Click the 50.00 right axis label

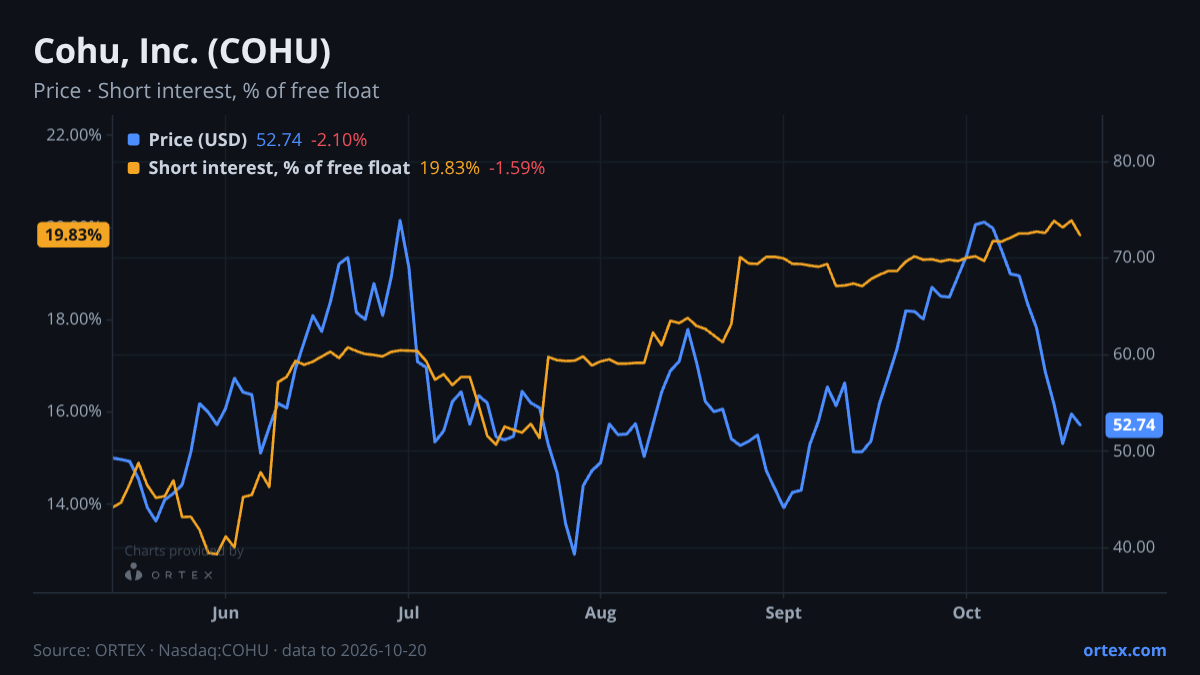pyautogui.click(x=1134, y=451)
